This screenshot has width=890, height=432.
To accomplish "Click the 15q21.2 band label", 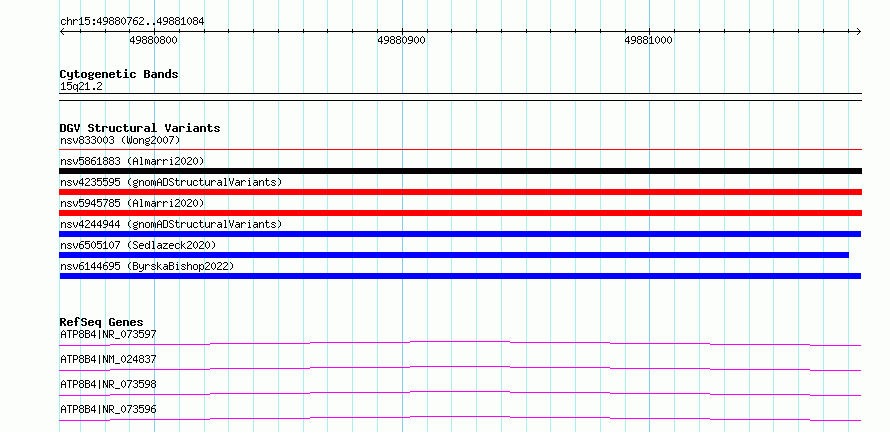I will click(x=81, y=87).
